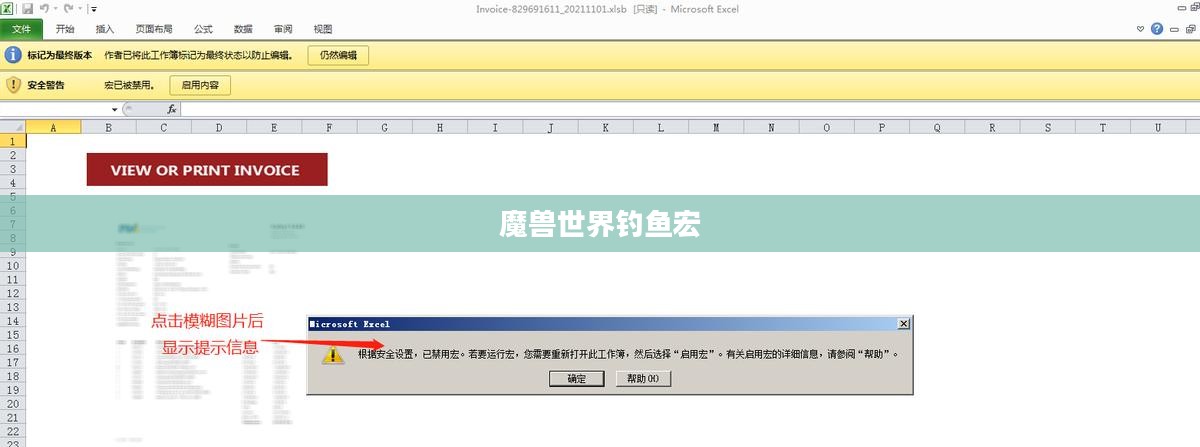The width and height of the screenshot is (1200, 447).
Task: Click inside the formula bar
Action: [x=688, y=109]
